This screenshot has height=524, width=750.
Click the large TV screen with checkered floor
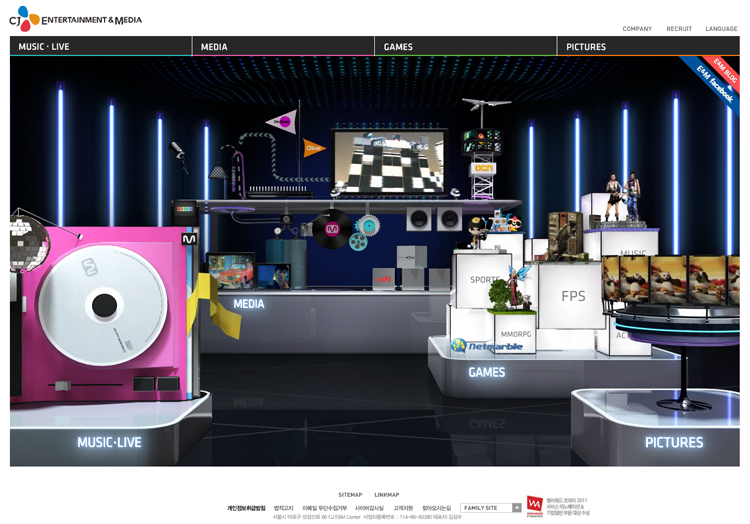pyautogui.click(x=389, y=161)
